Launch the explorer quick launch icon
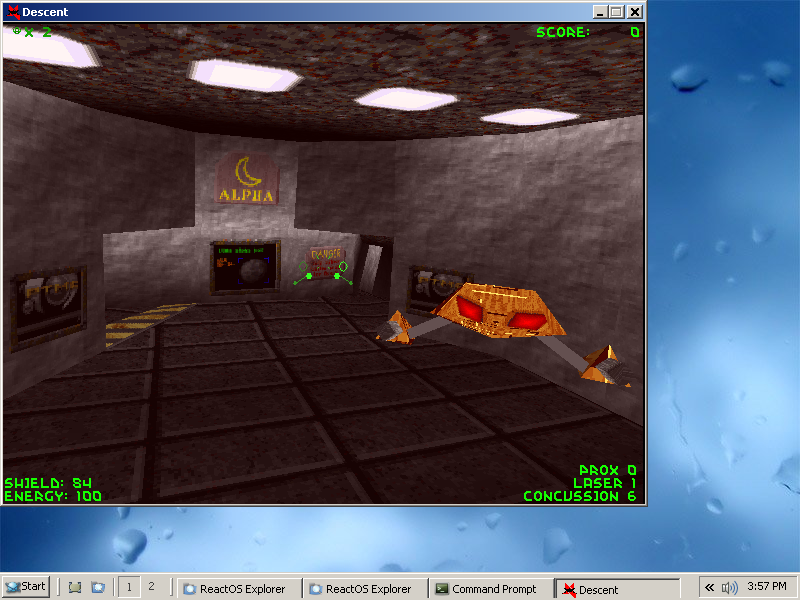 click(97, 588)
